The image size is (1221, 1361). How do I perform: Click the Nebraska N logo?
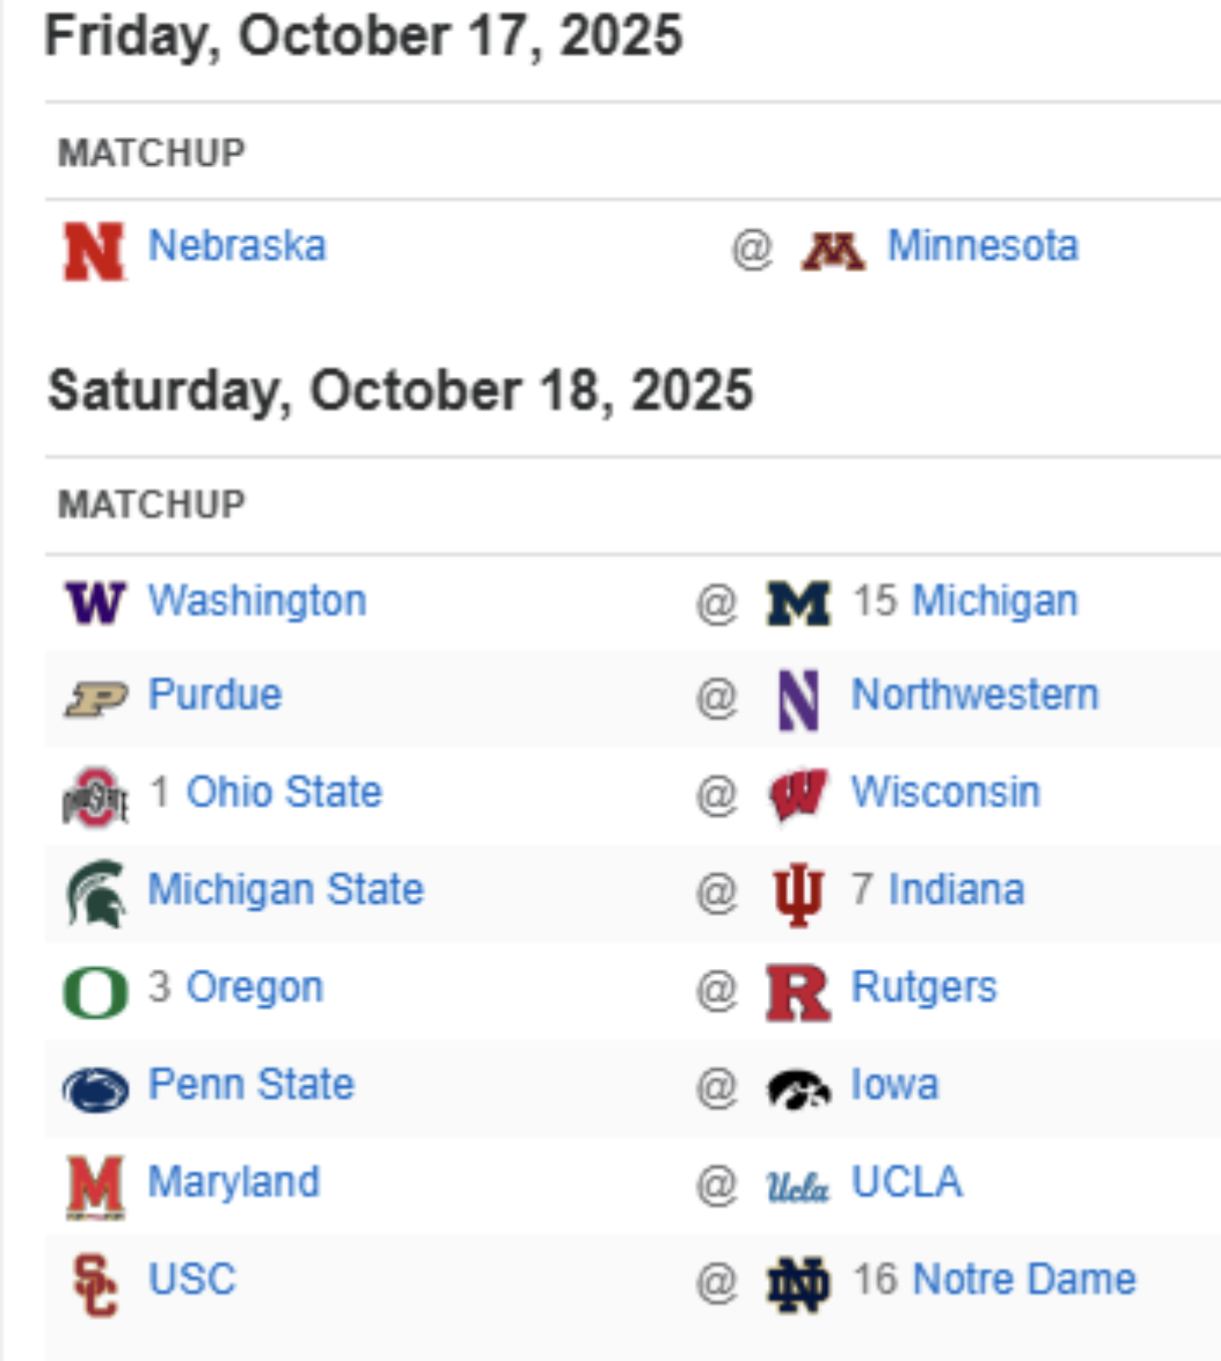(94, 251)
